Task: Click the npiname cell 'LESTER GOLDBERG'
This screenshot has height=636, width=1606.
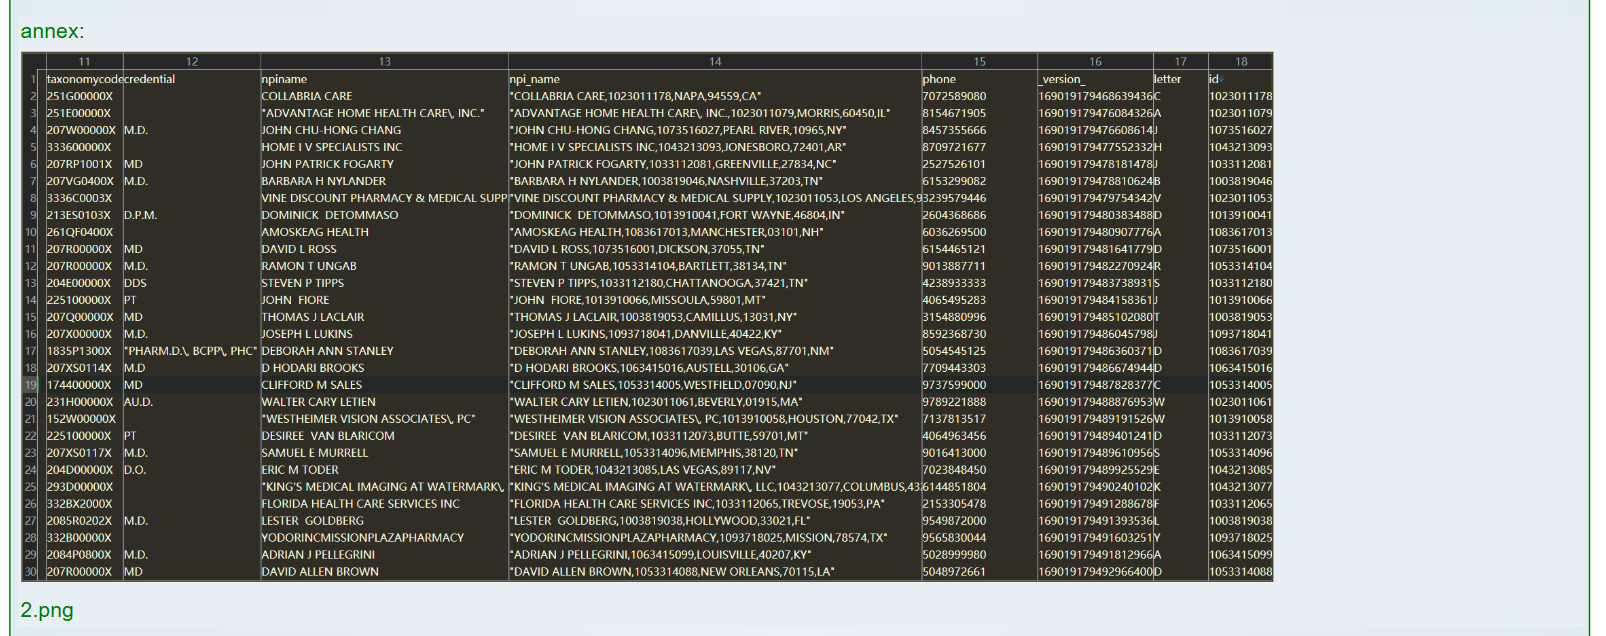Action: [384, 521]
